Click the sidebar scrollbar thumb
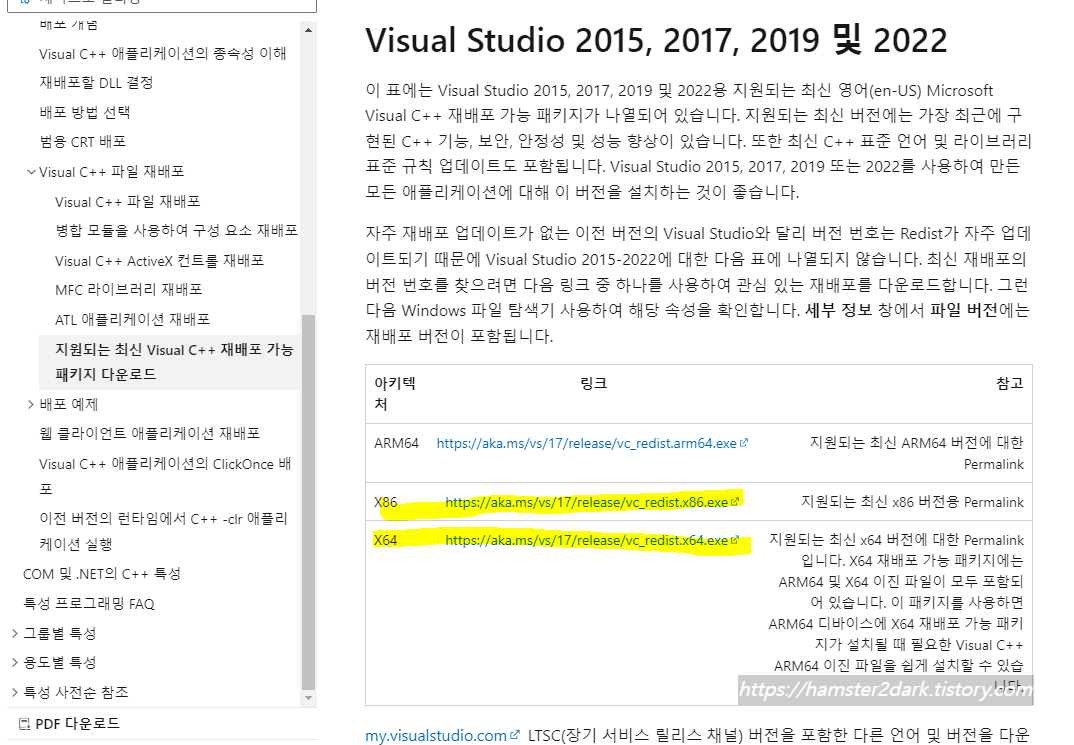Screen dimensions: 1074x745 308,502
